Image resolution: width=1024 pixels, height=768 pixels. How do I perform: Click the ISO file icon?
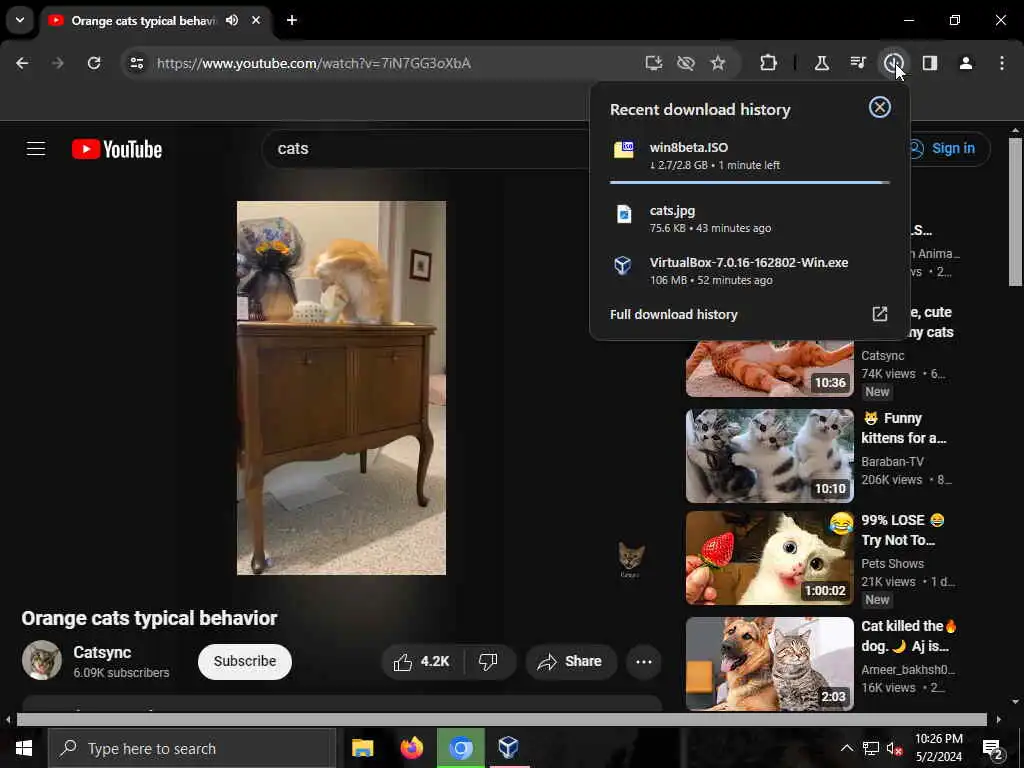(x=624, y=149)
